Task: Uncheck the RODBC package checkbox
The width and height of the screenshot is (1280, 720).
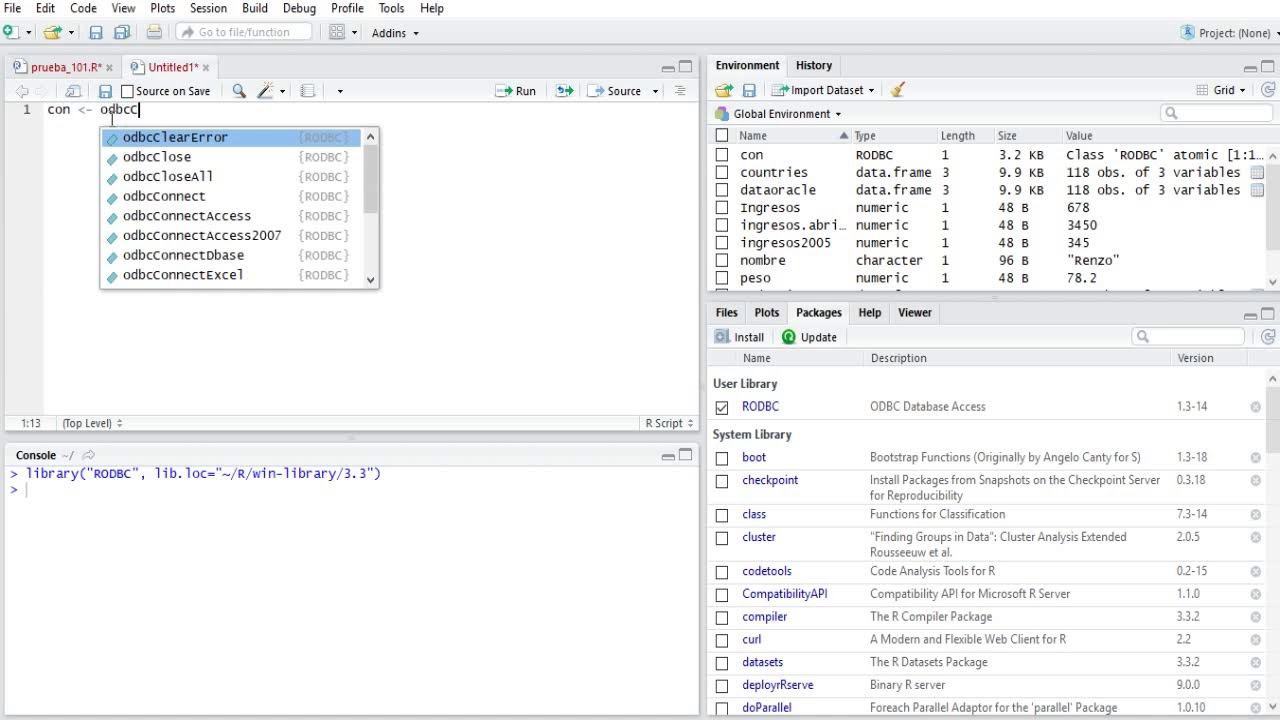Action: click(x=722, y=407)
